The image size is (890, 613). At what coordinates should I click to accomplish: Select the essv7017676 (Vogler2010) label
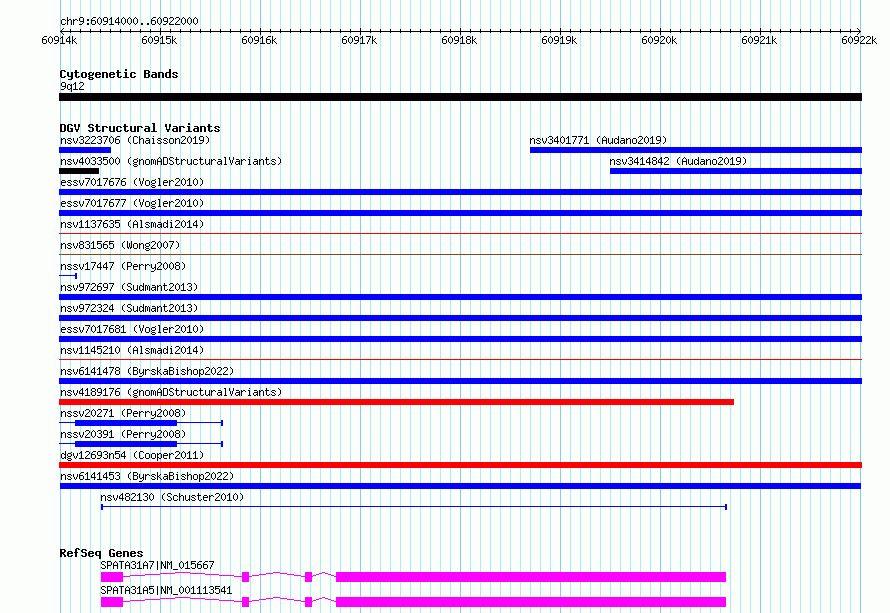(132, 182)
